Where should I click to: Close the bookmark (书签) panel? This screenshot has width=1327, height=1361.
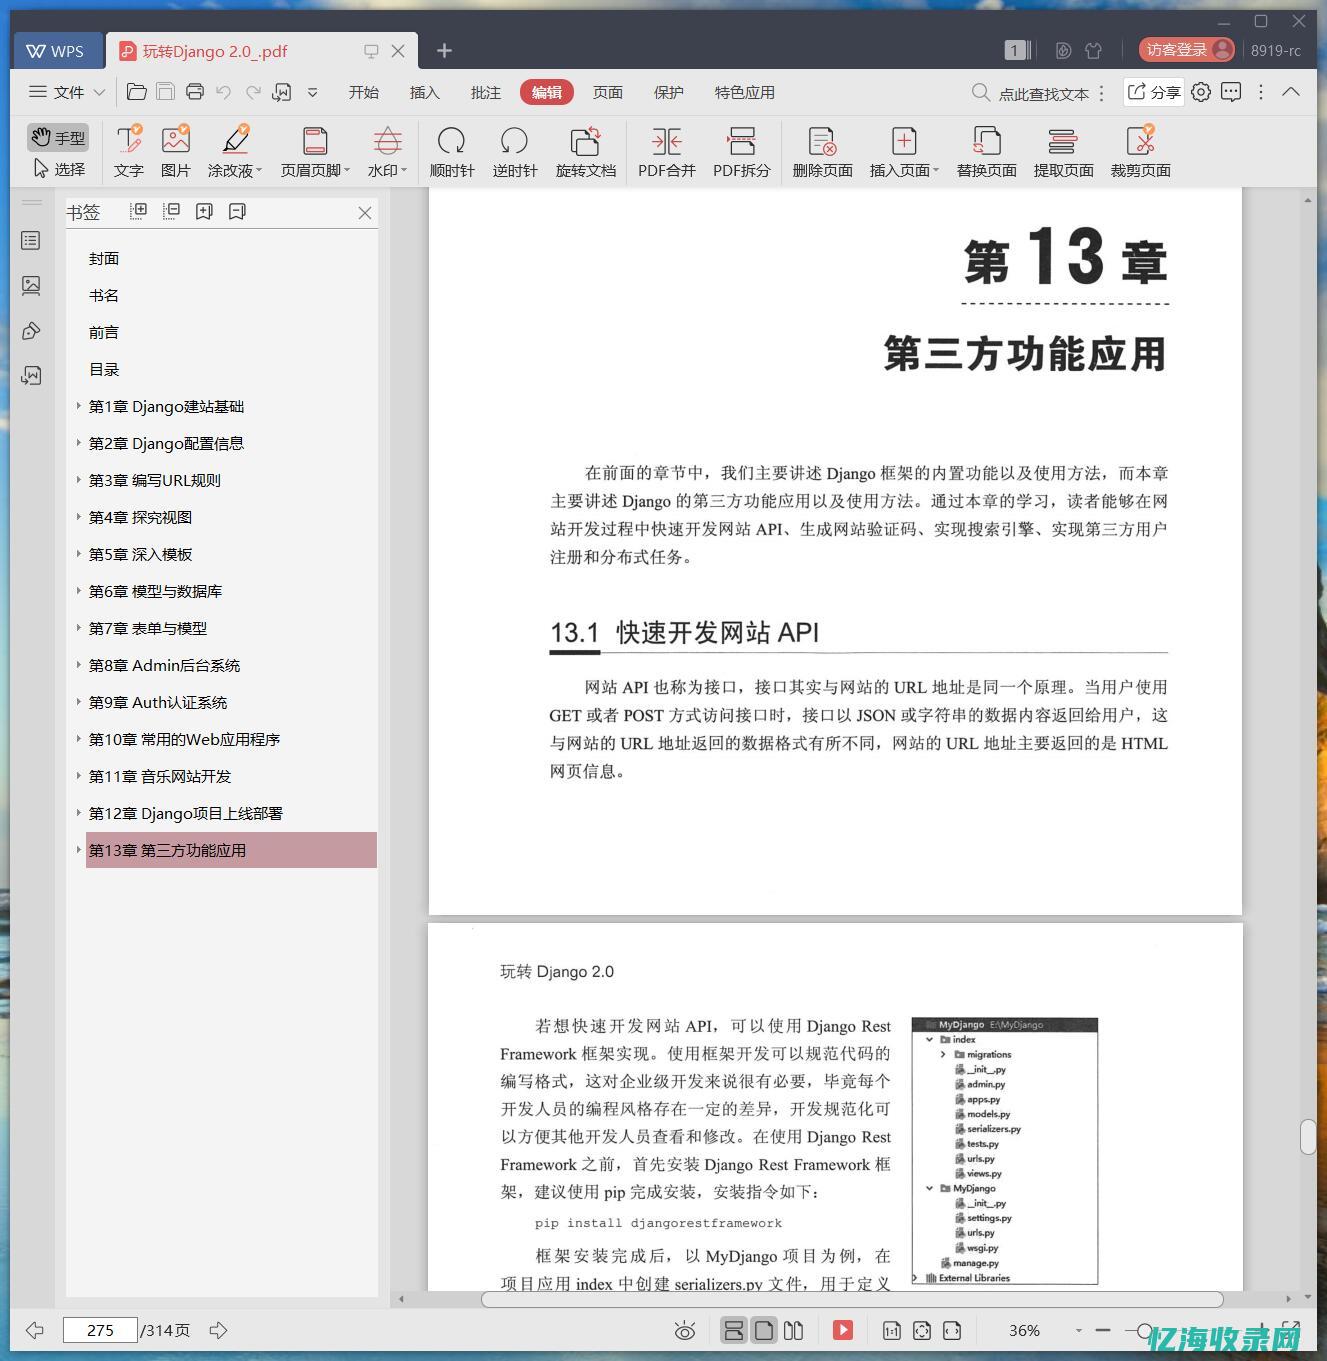coord(365,213)
